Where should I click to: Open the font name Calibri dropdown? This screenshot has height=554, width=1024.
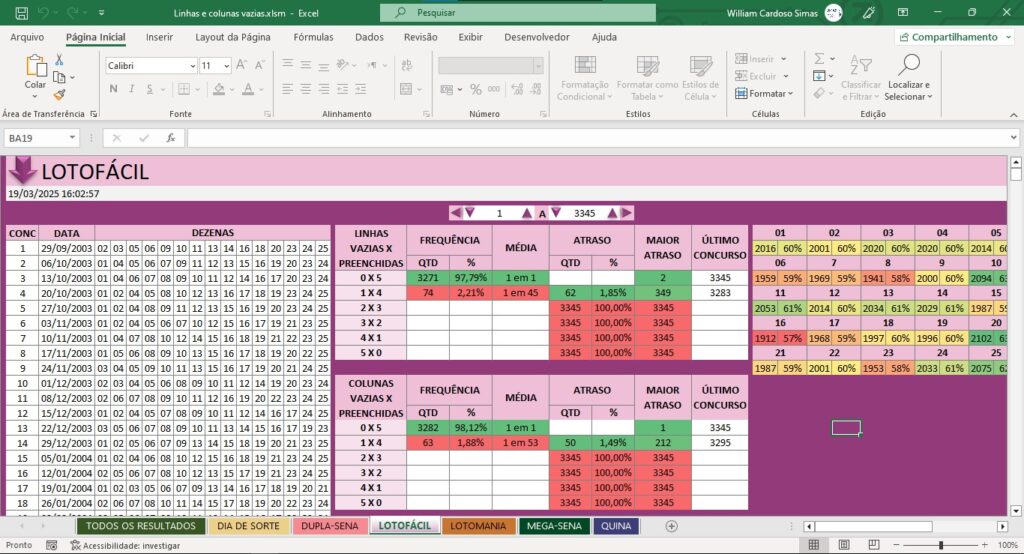(193, 65)
